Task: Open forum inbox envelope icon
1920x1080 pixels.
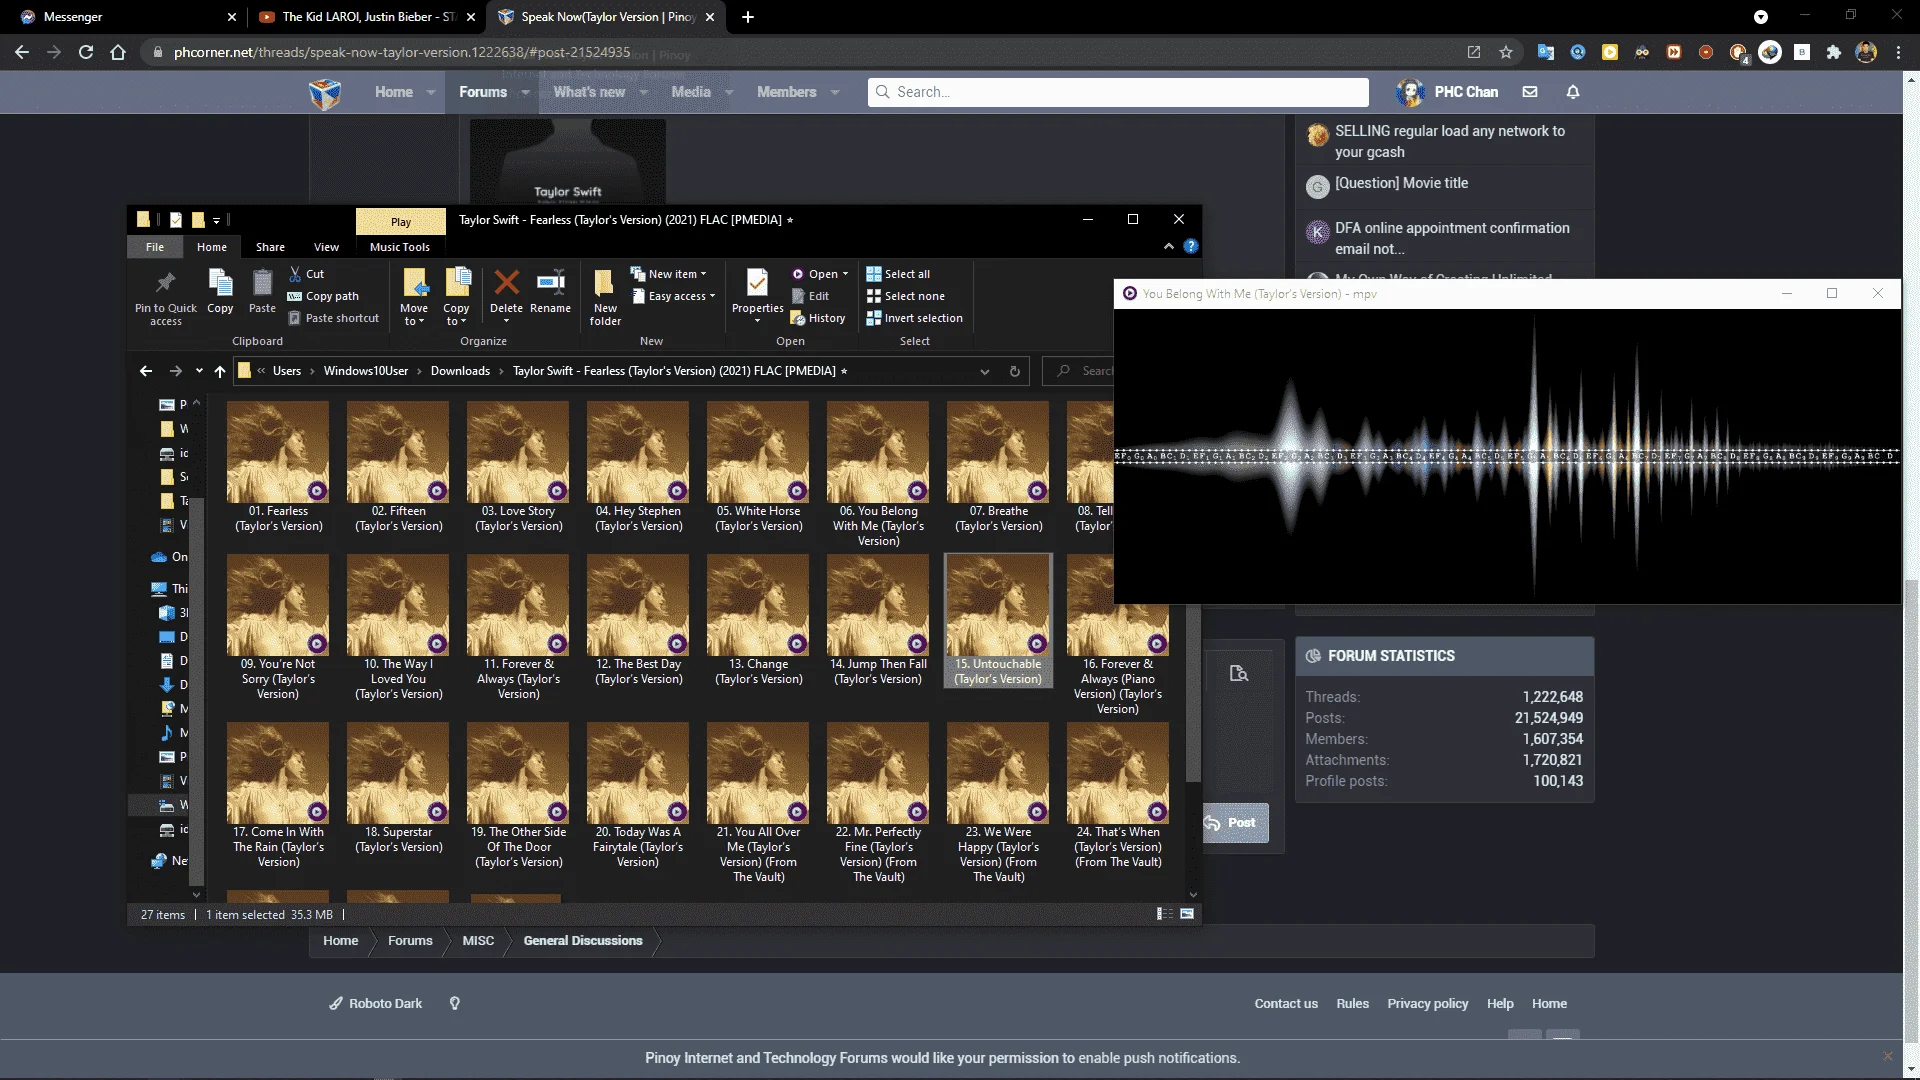Action: click(x=1529, y=92)
